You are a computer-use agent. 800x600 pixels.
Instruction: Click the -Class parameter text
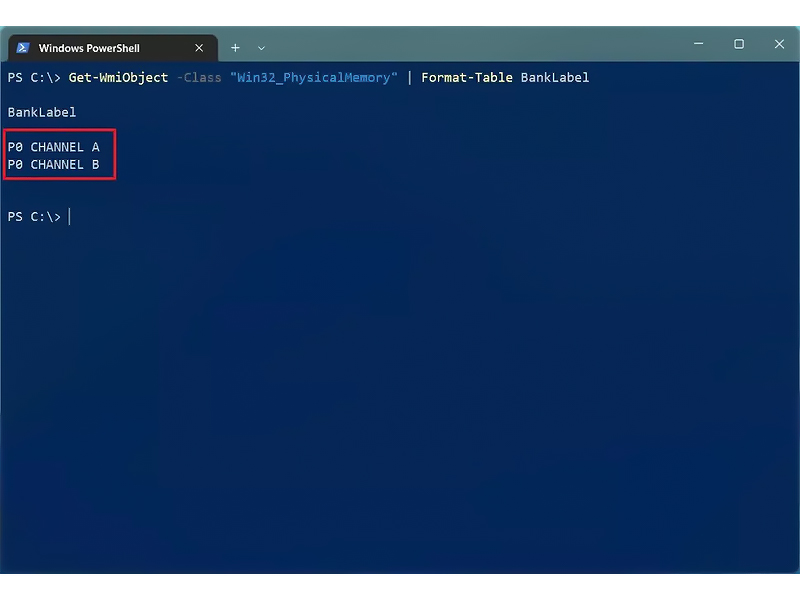[199, 78]
